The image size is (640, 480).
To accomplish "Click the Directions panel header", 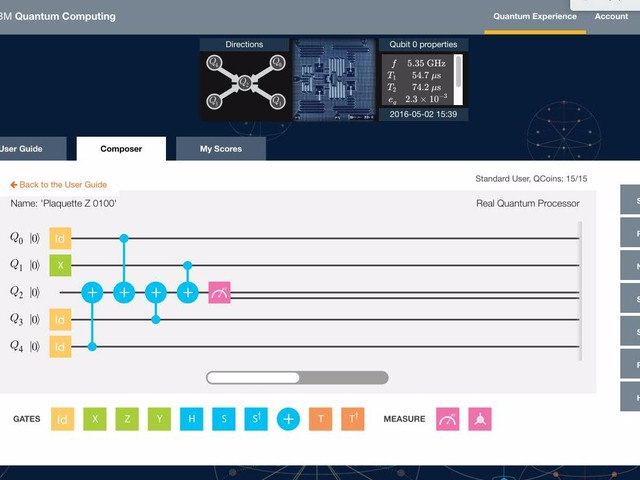I will (244, 44).
